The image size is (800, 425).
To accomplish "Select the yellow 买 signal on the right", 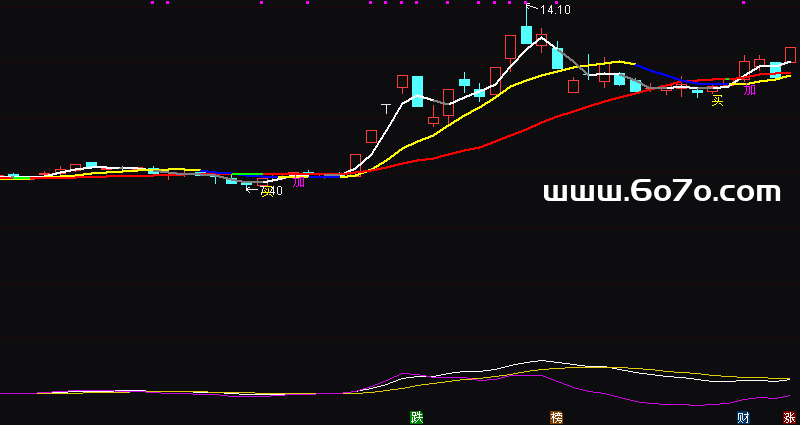I will (x=717, y=100).
